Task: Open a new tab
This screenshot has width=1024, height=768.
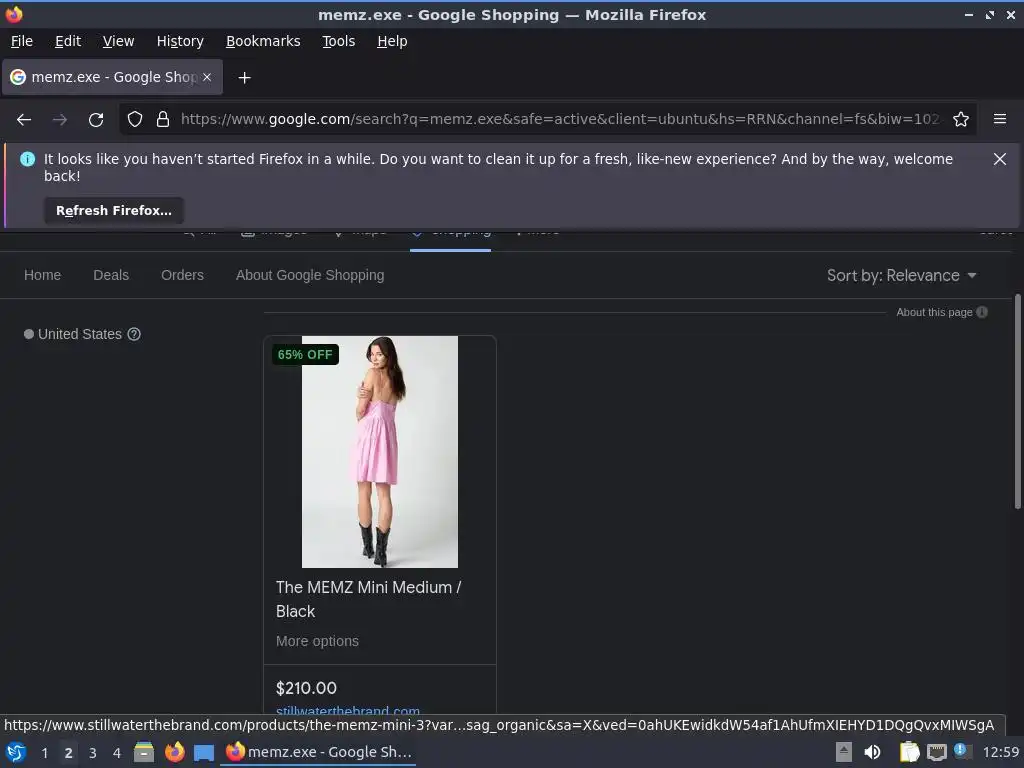Action: click(x=244, y=78)
